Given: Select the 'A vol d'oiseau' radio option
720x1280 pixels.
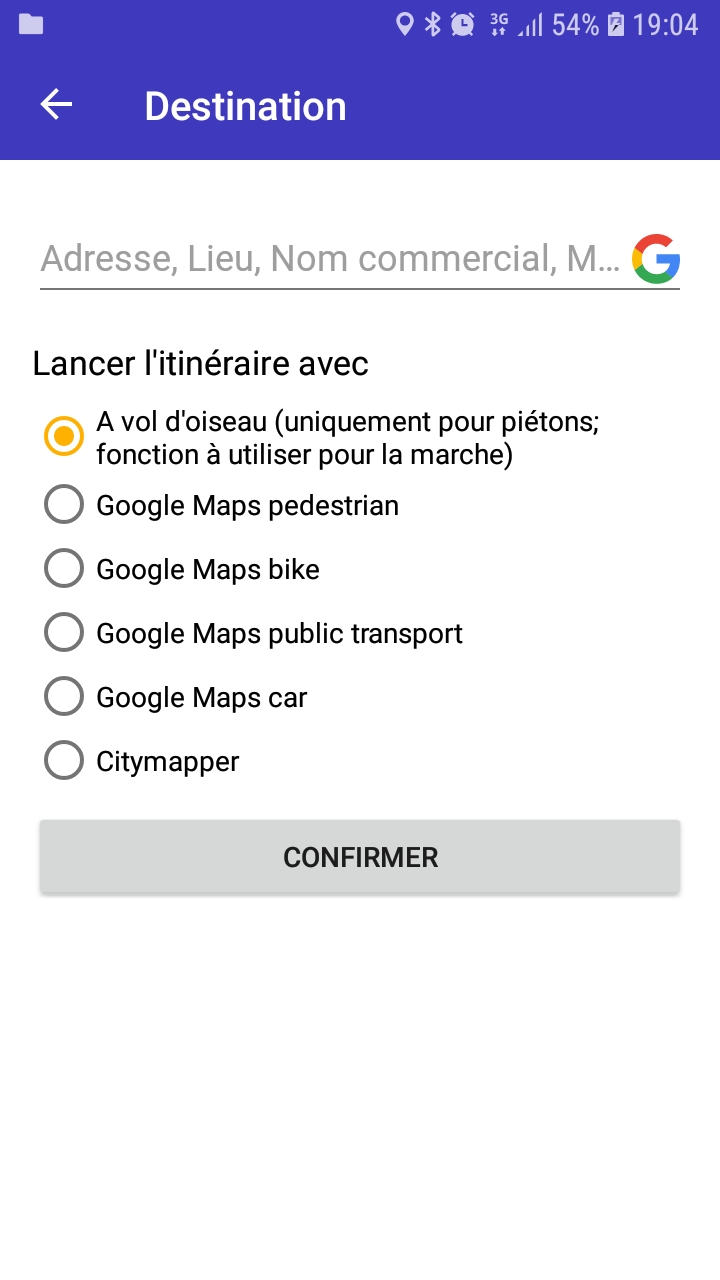Looking at the screenshot, I should tap(64, 437).
